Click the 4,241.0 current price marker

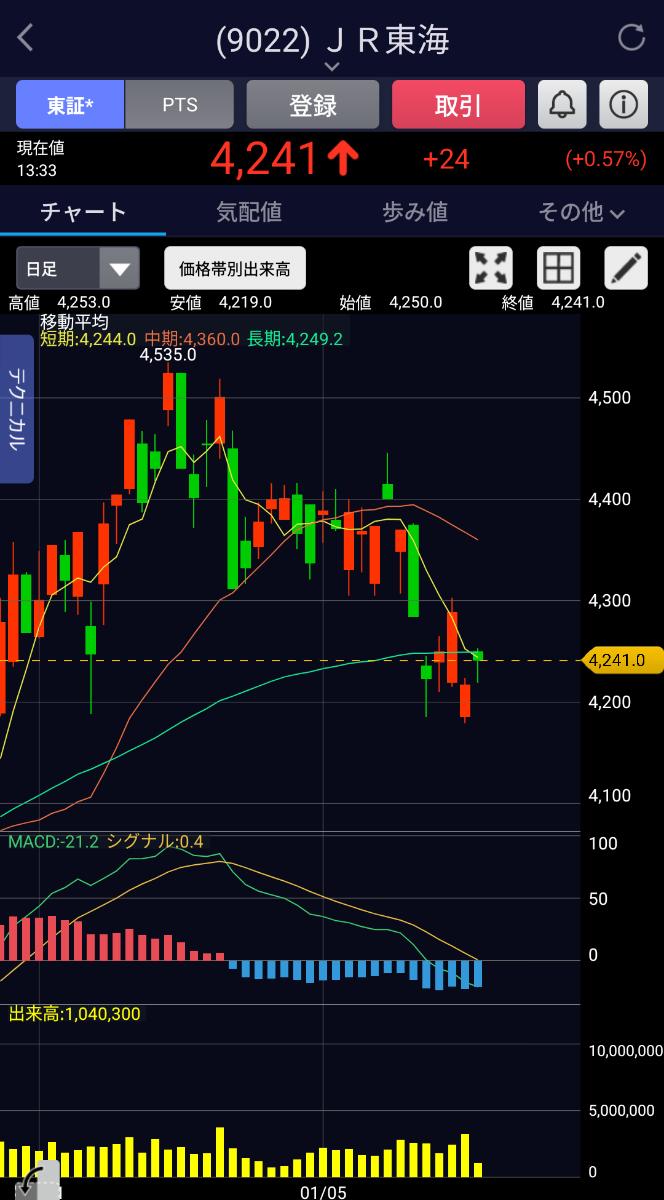point(624,660)
